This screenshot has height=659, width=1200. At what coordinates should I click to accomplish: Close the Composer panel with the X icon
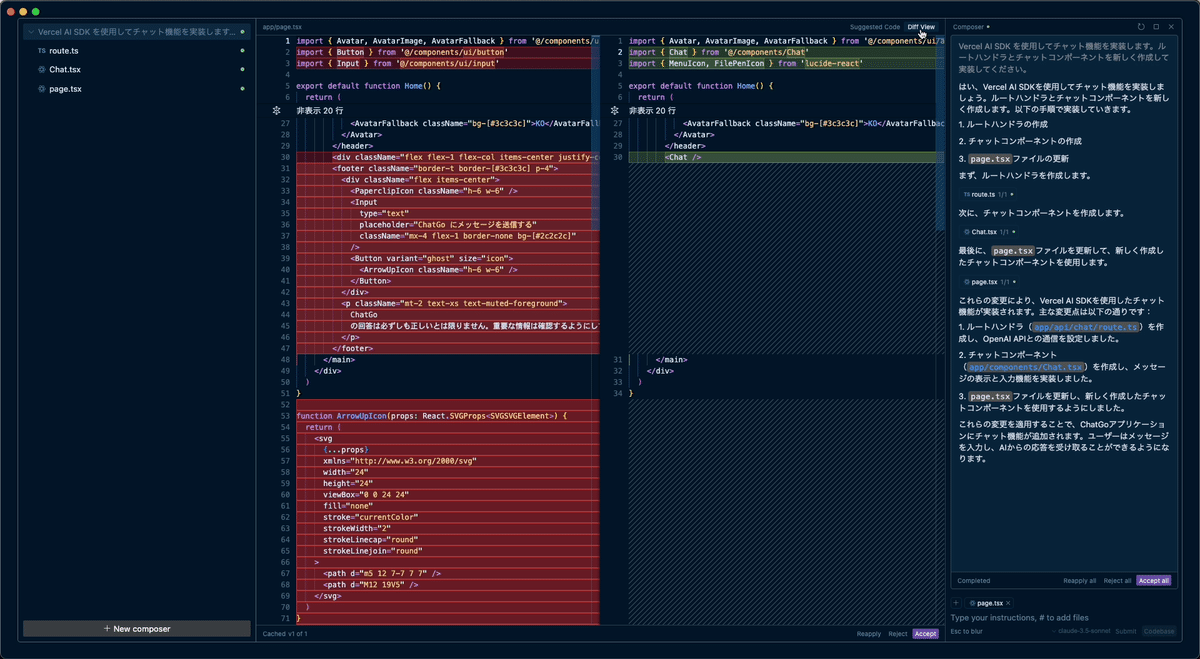tap(1171, 27)
